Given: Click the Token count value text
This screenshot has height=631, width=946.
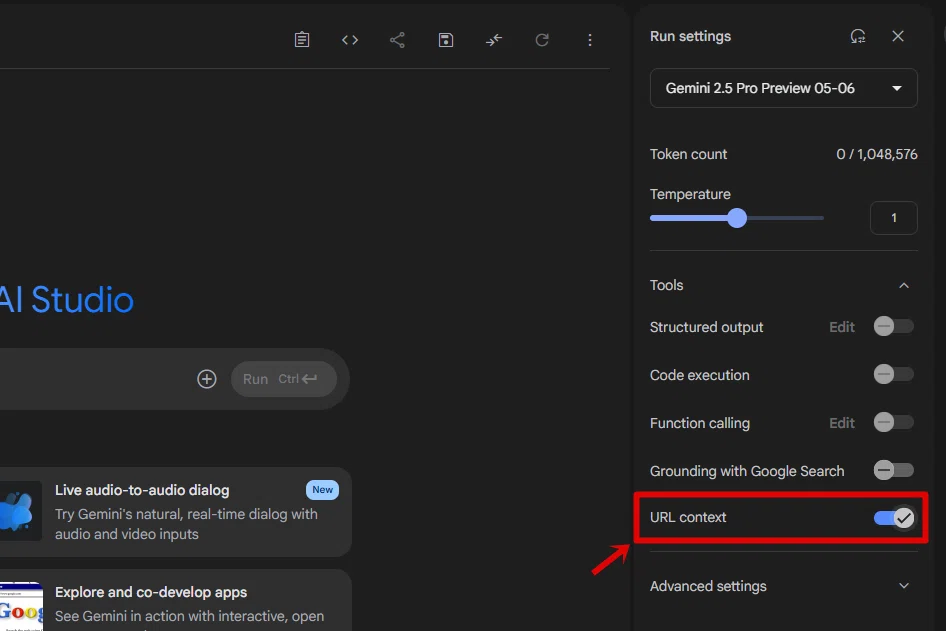Looking at the screenshot, I should point(877,154).
